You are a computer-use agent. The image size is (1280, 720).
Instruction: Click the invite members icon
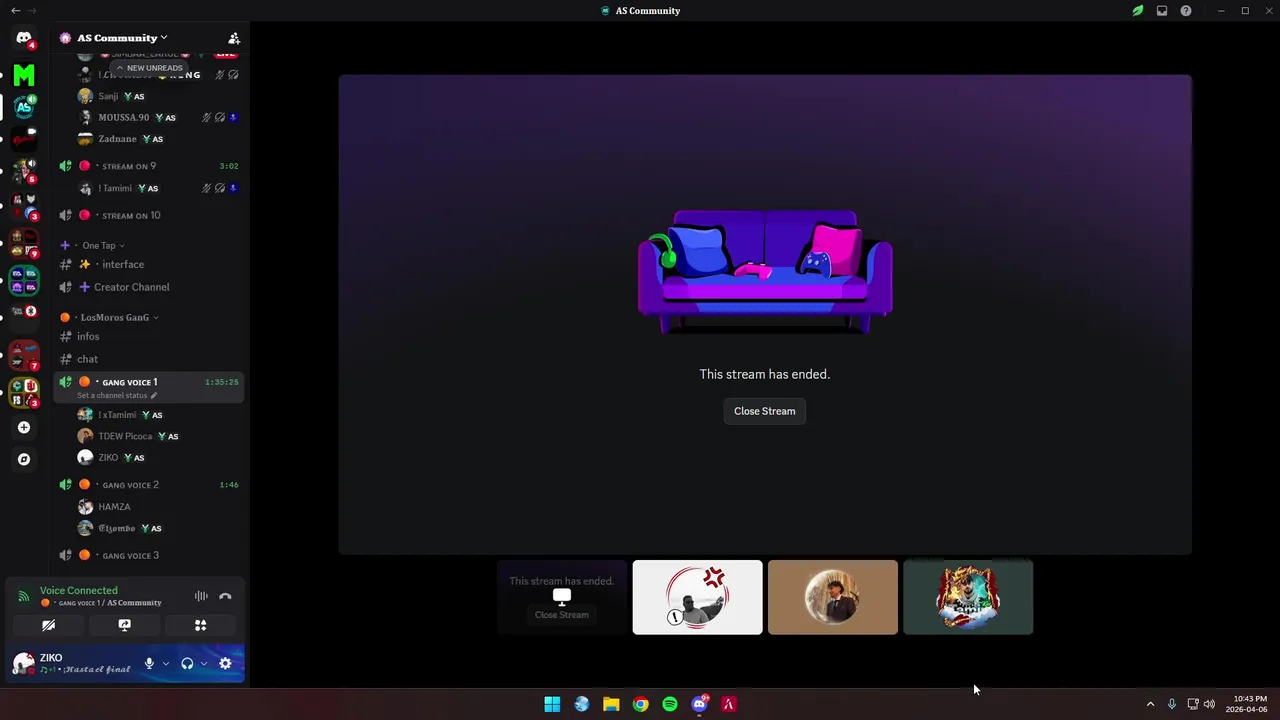[234, 38]
